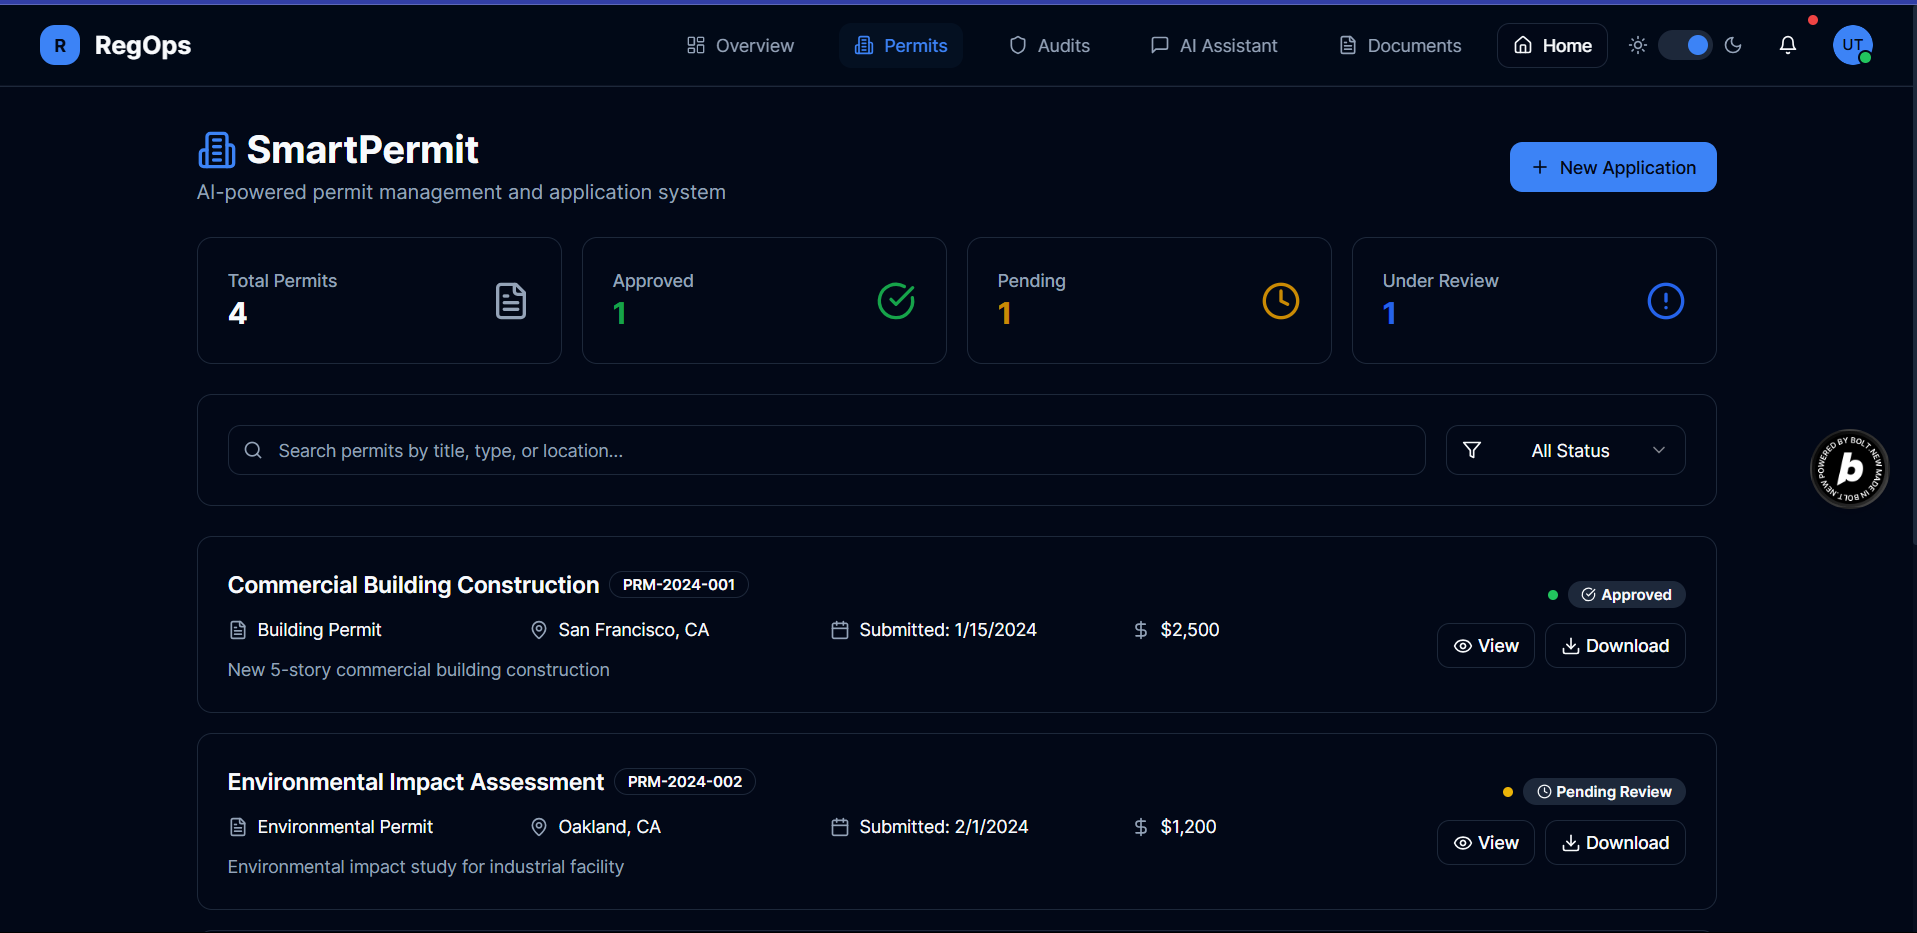The width and height of the screenshot is (1917, 933).
Task: Click the sun light-mode icon
Action: (1637, 45)
